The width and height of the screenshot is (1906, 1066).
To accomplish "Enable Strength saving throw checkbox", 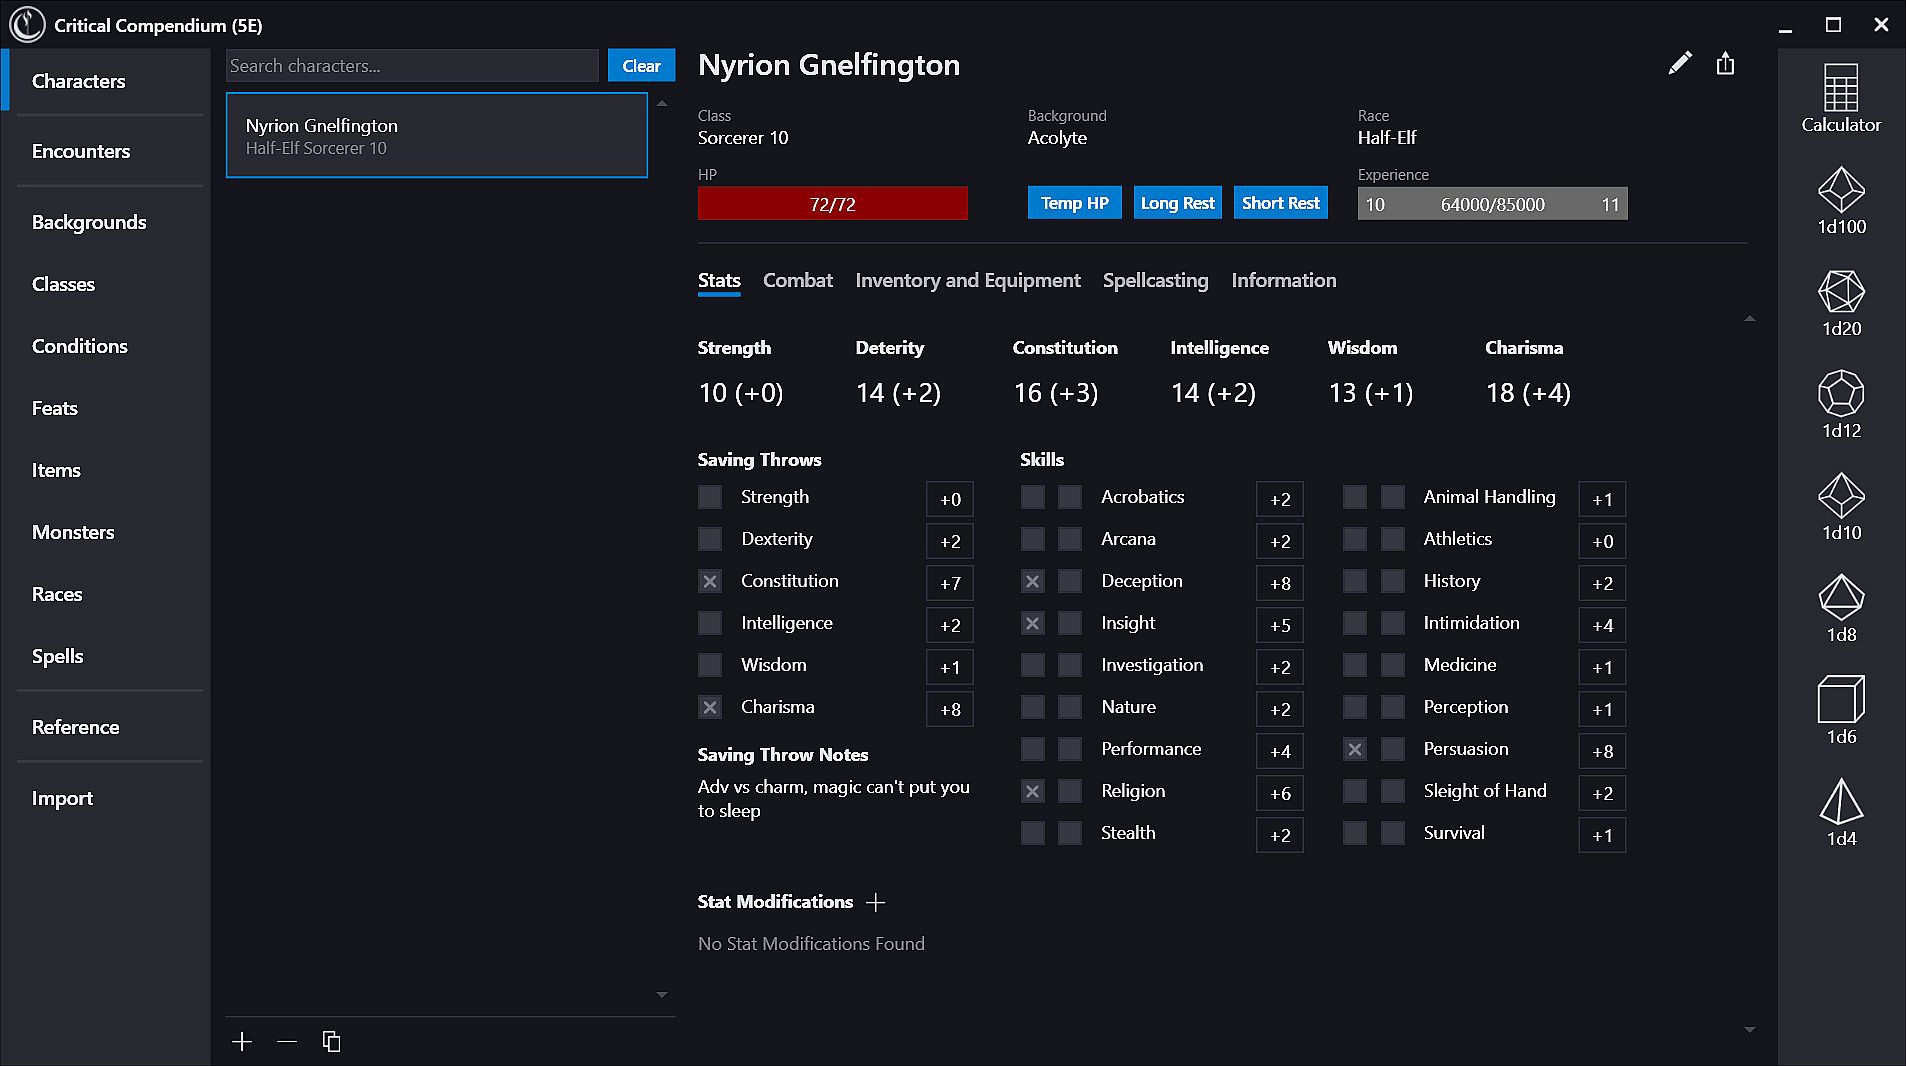I will tap(710, 497).
